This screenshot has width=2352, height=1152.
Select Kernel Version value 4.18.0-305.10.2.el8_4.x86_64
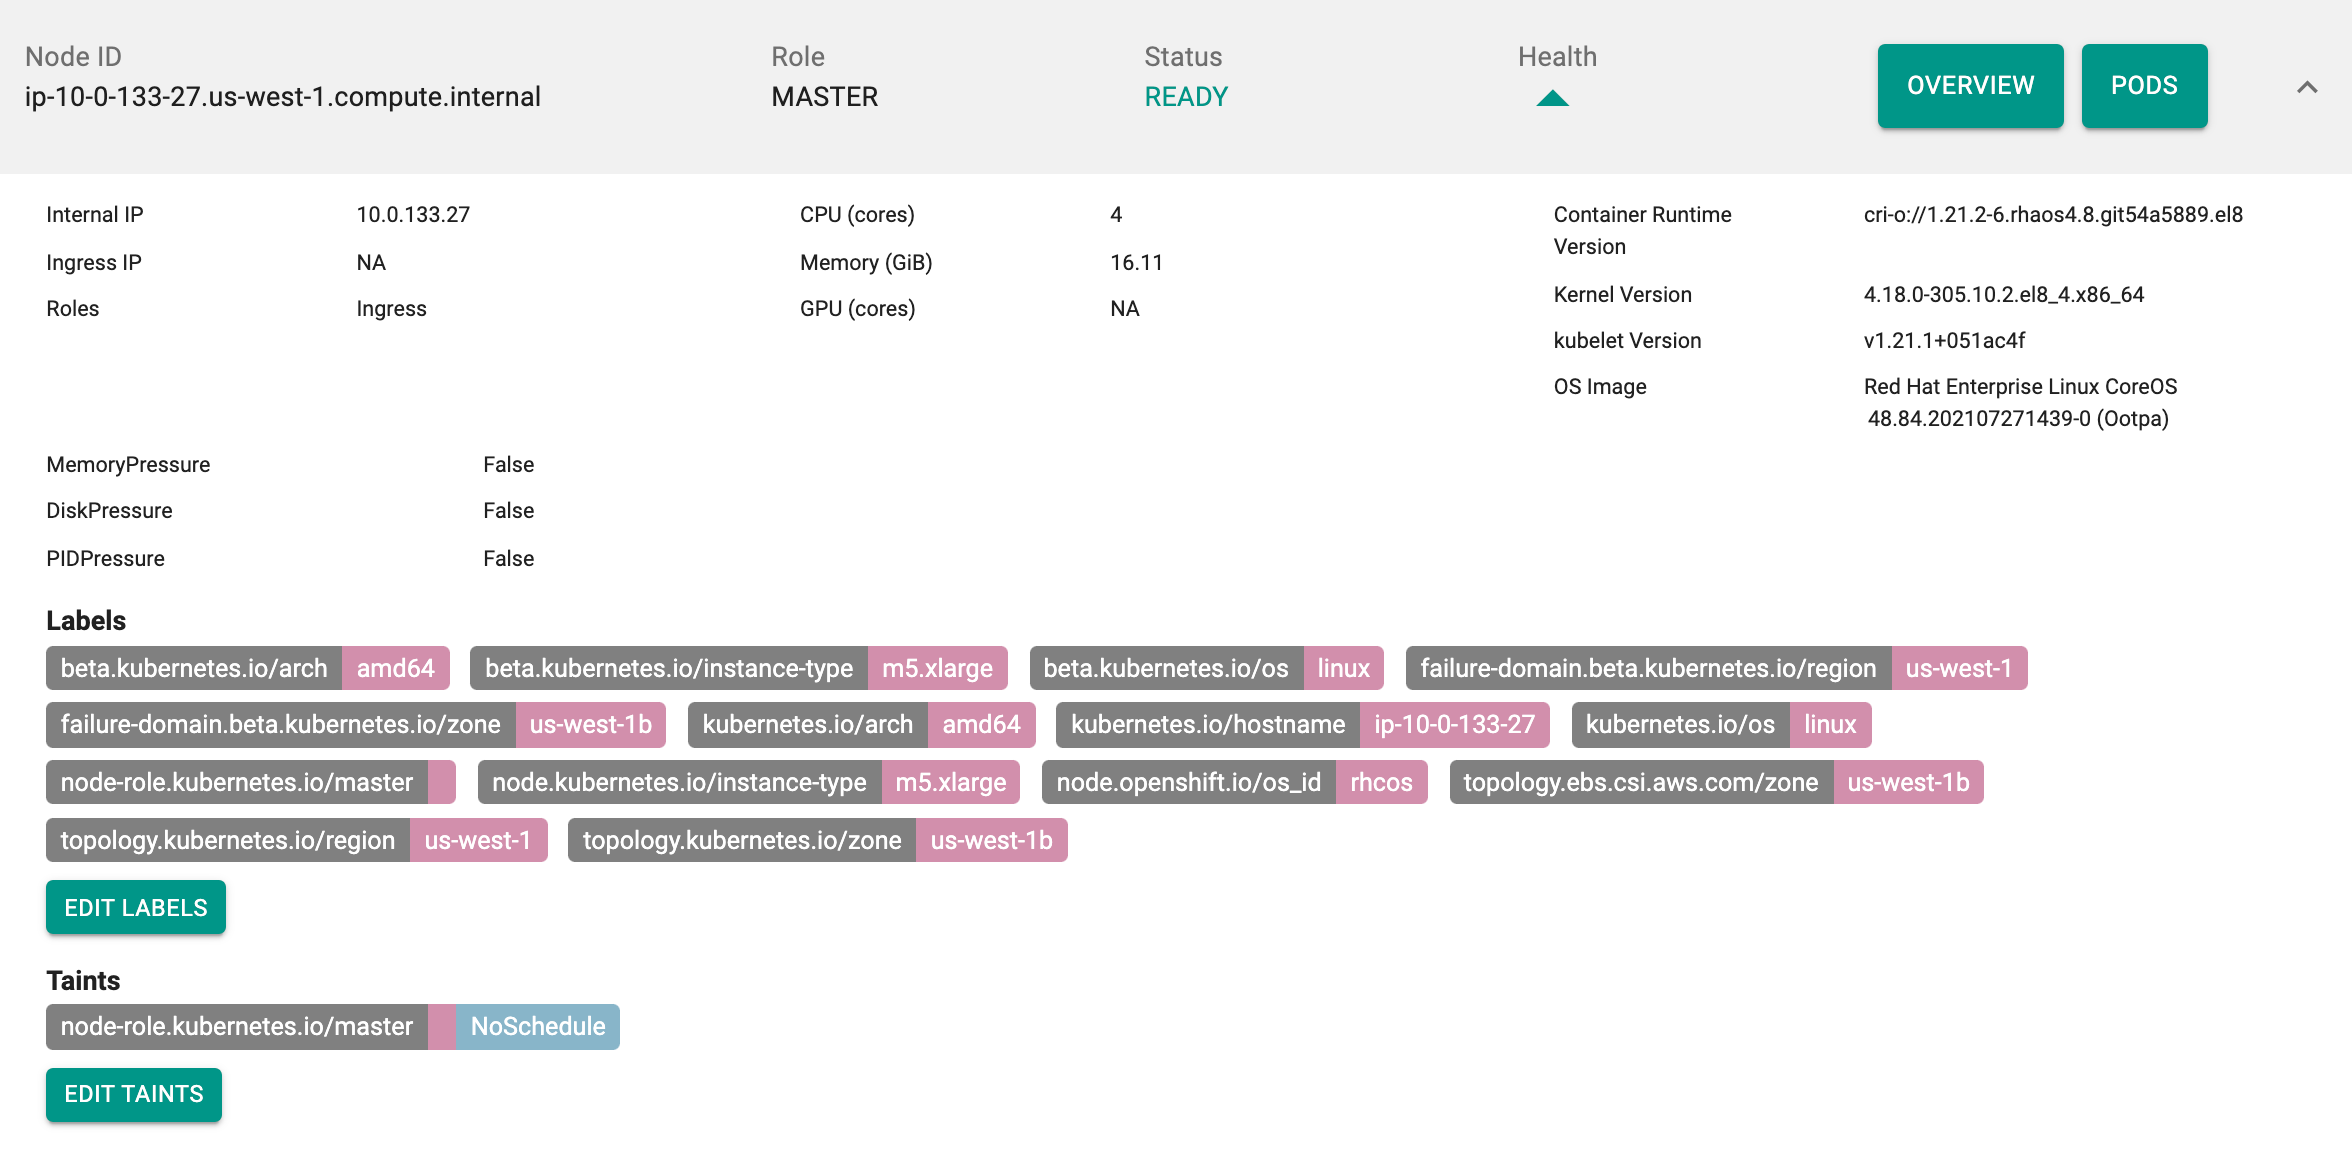(2004, 295)
